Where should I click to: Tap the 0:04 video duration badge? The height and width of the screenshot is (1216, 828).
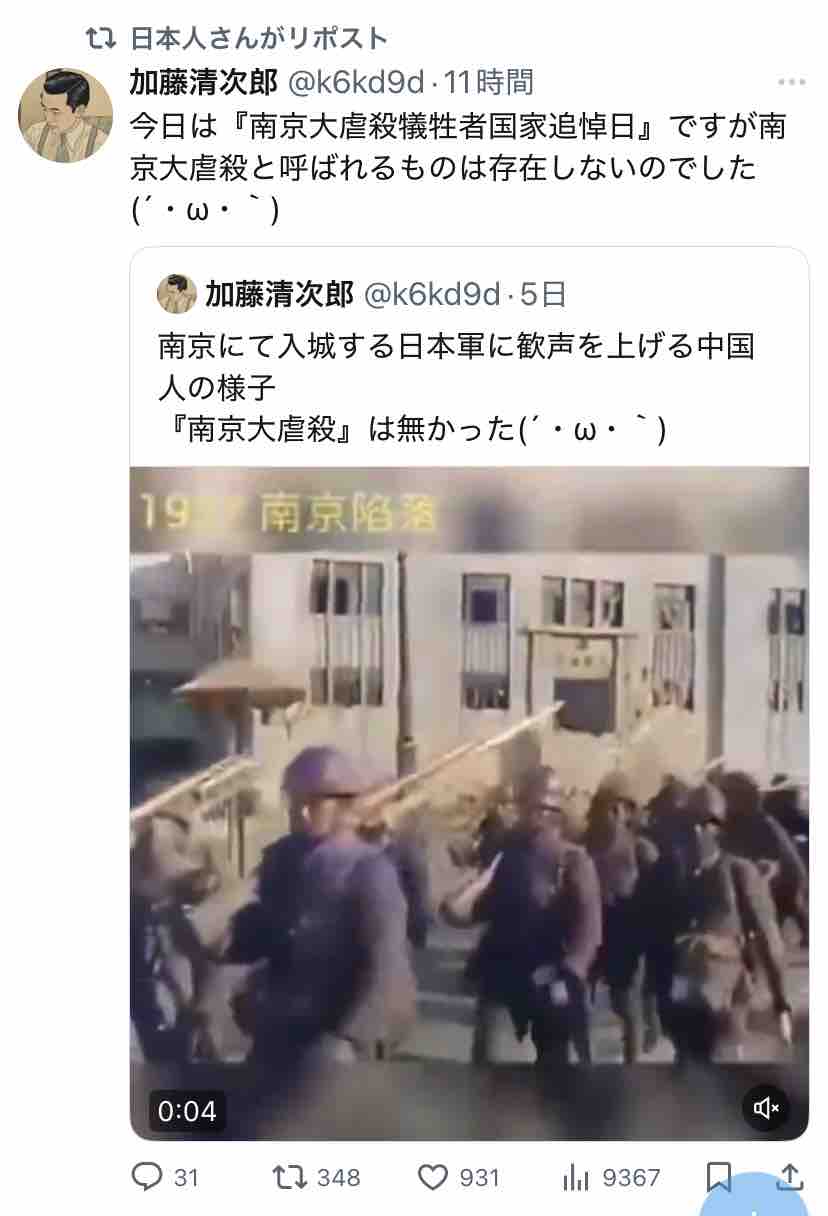pyautogui.click(x=187, y=1110)
